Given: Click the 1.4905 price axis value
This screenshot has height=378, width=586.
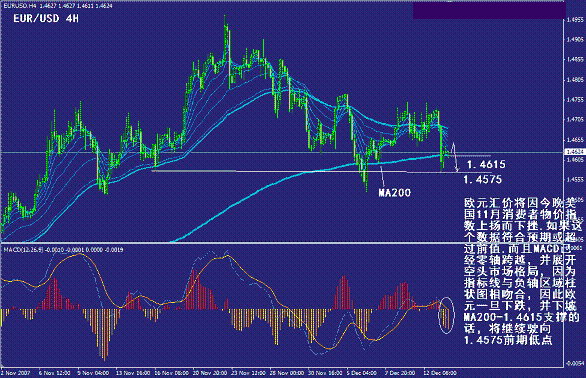Looking at the screenshot, I should point(575,40).
